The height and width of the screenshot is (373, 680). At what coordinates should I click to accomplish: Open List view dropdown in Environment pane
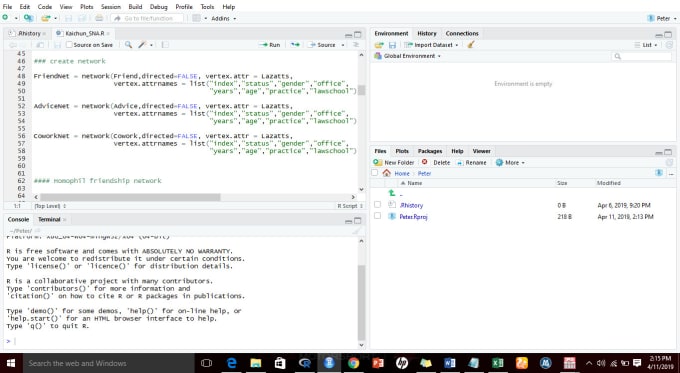pos(646,45)
